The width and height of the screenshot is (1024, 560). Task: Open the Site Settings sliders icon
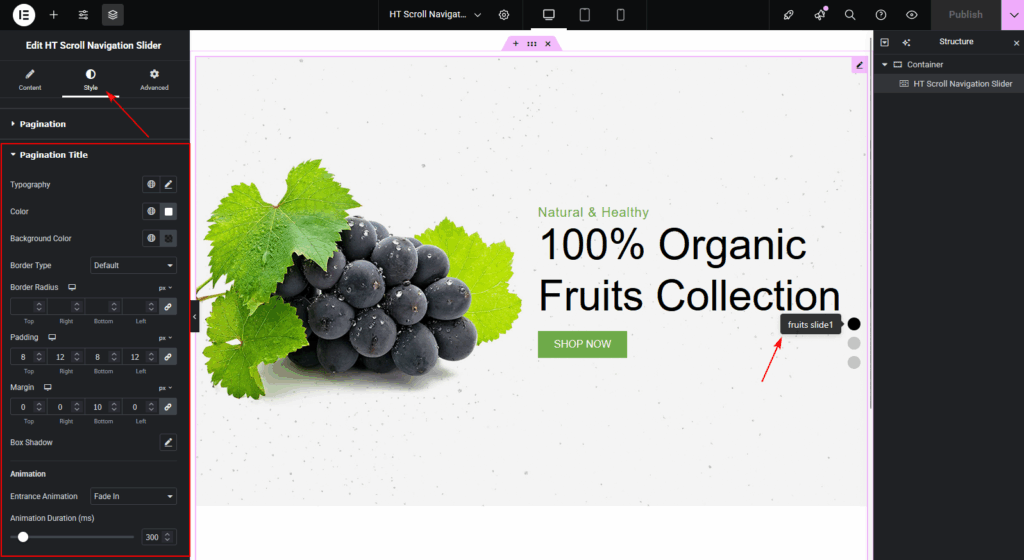(83, 14)
